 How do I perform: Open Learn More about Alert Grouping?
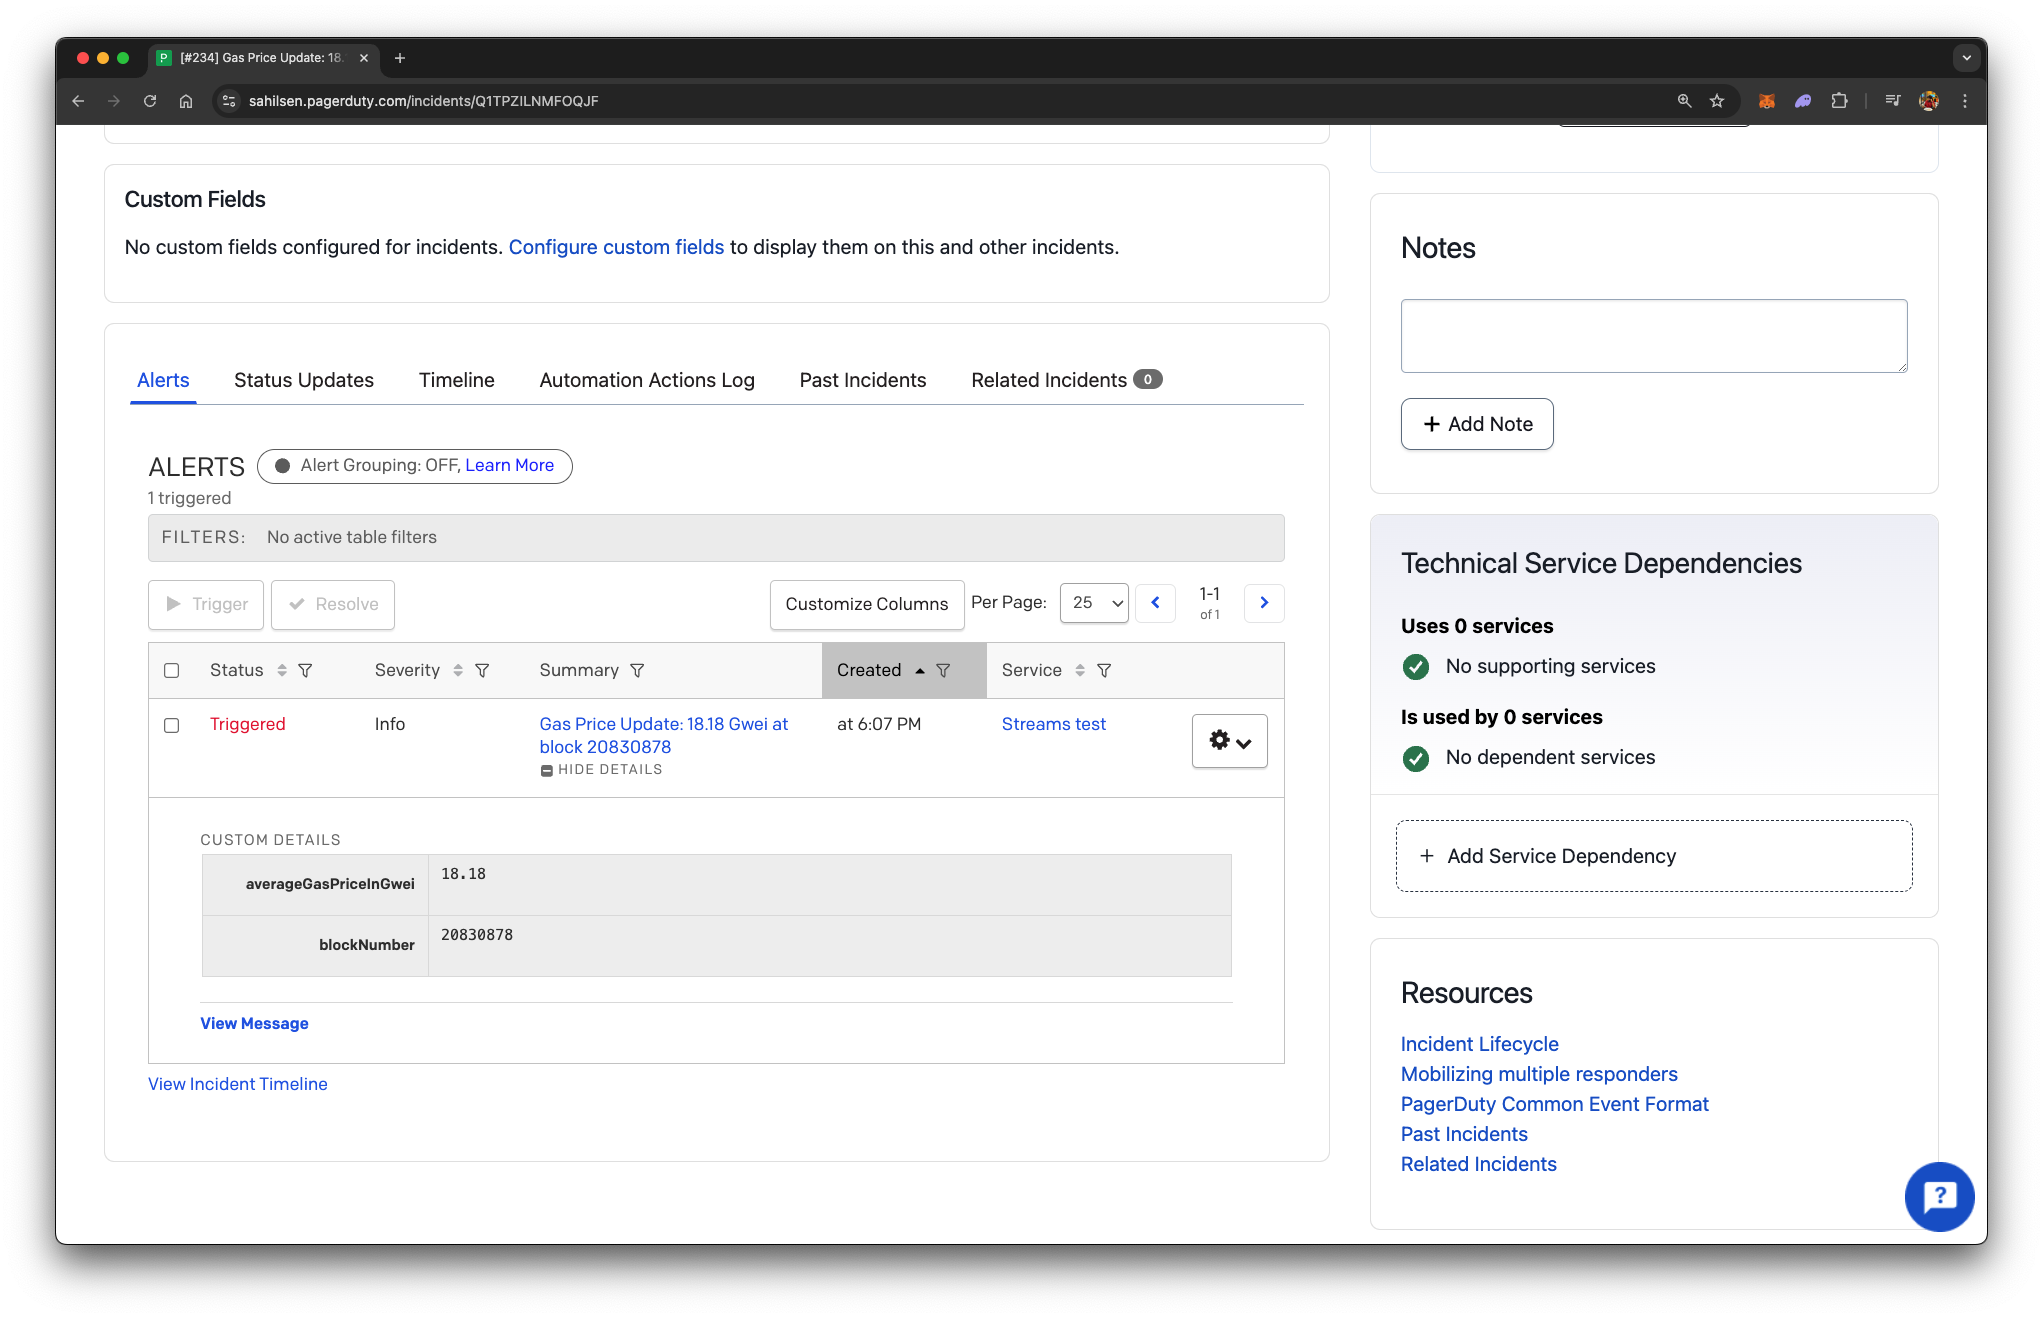(x=509, y=466)
